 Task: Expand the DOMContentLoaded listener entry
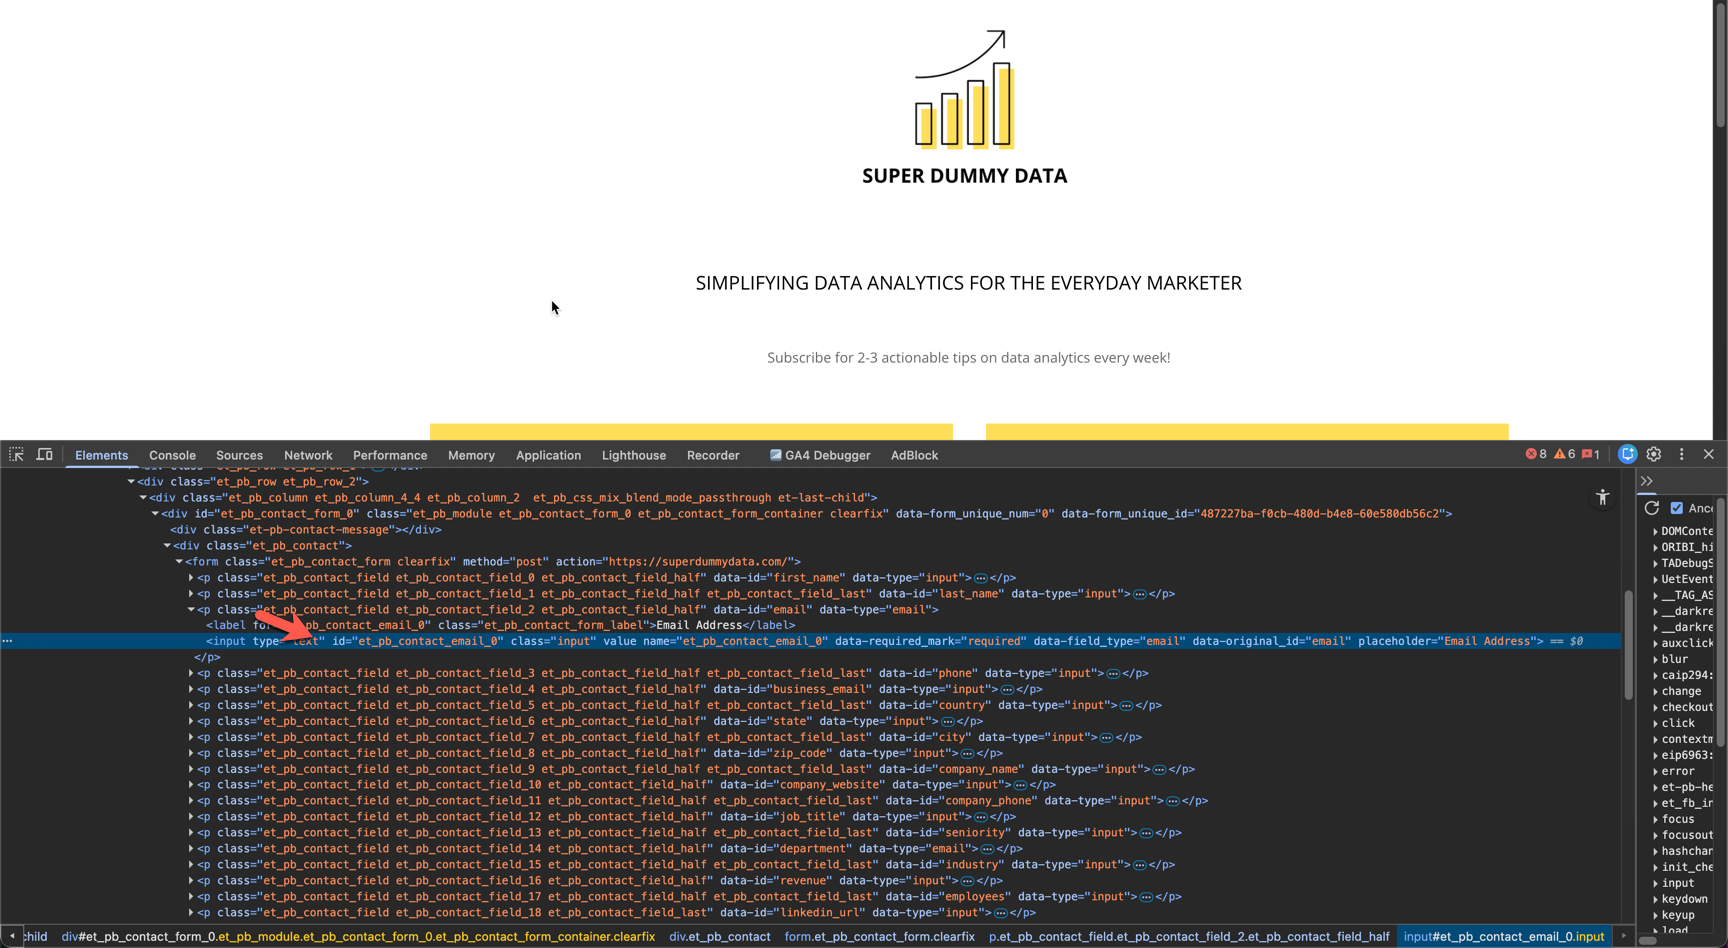pos(1656,532)
